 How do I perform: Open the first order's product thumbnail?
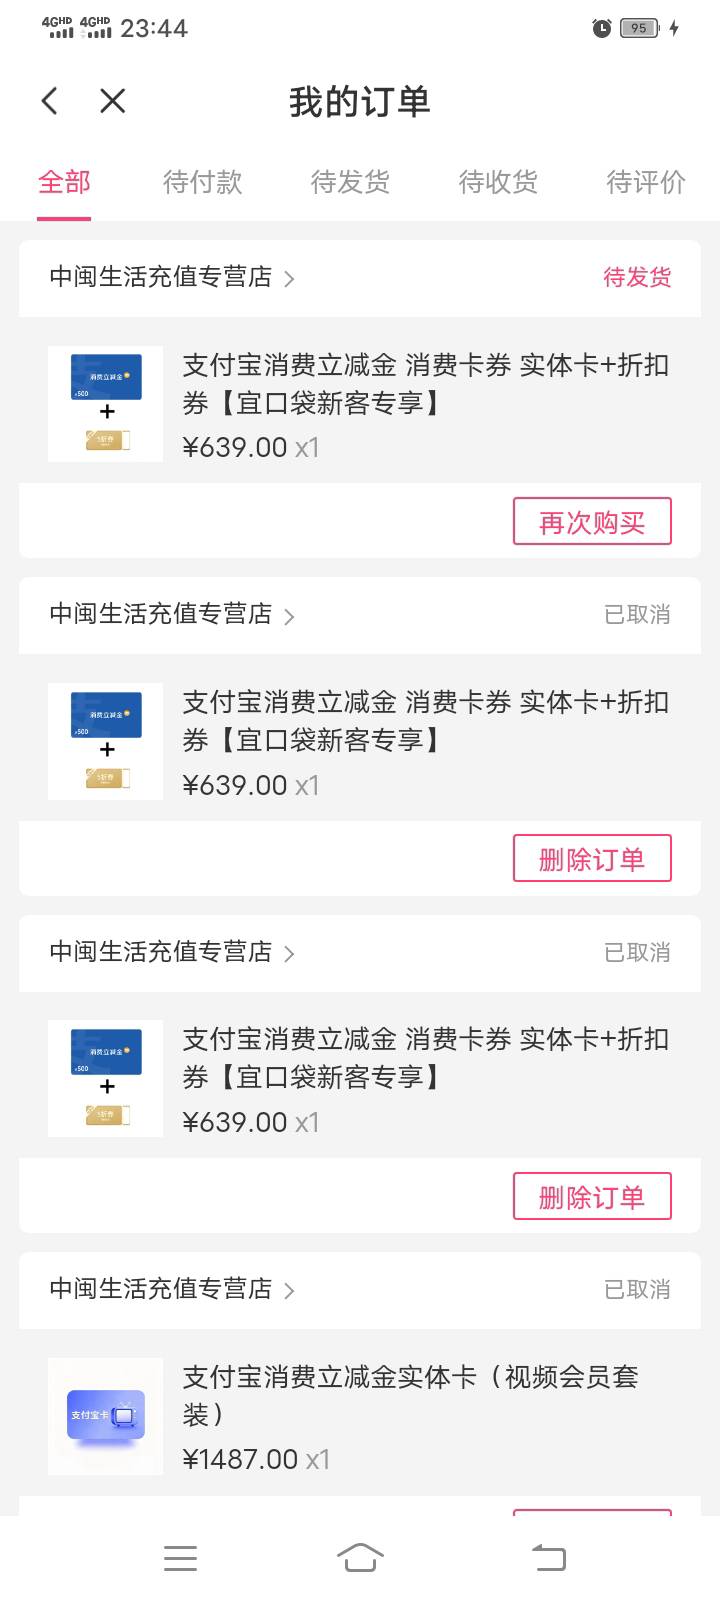(x=105, y=404)
